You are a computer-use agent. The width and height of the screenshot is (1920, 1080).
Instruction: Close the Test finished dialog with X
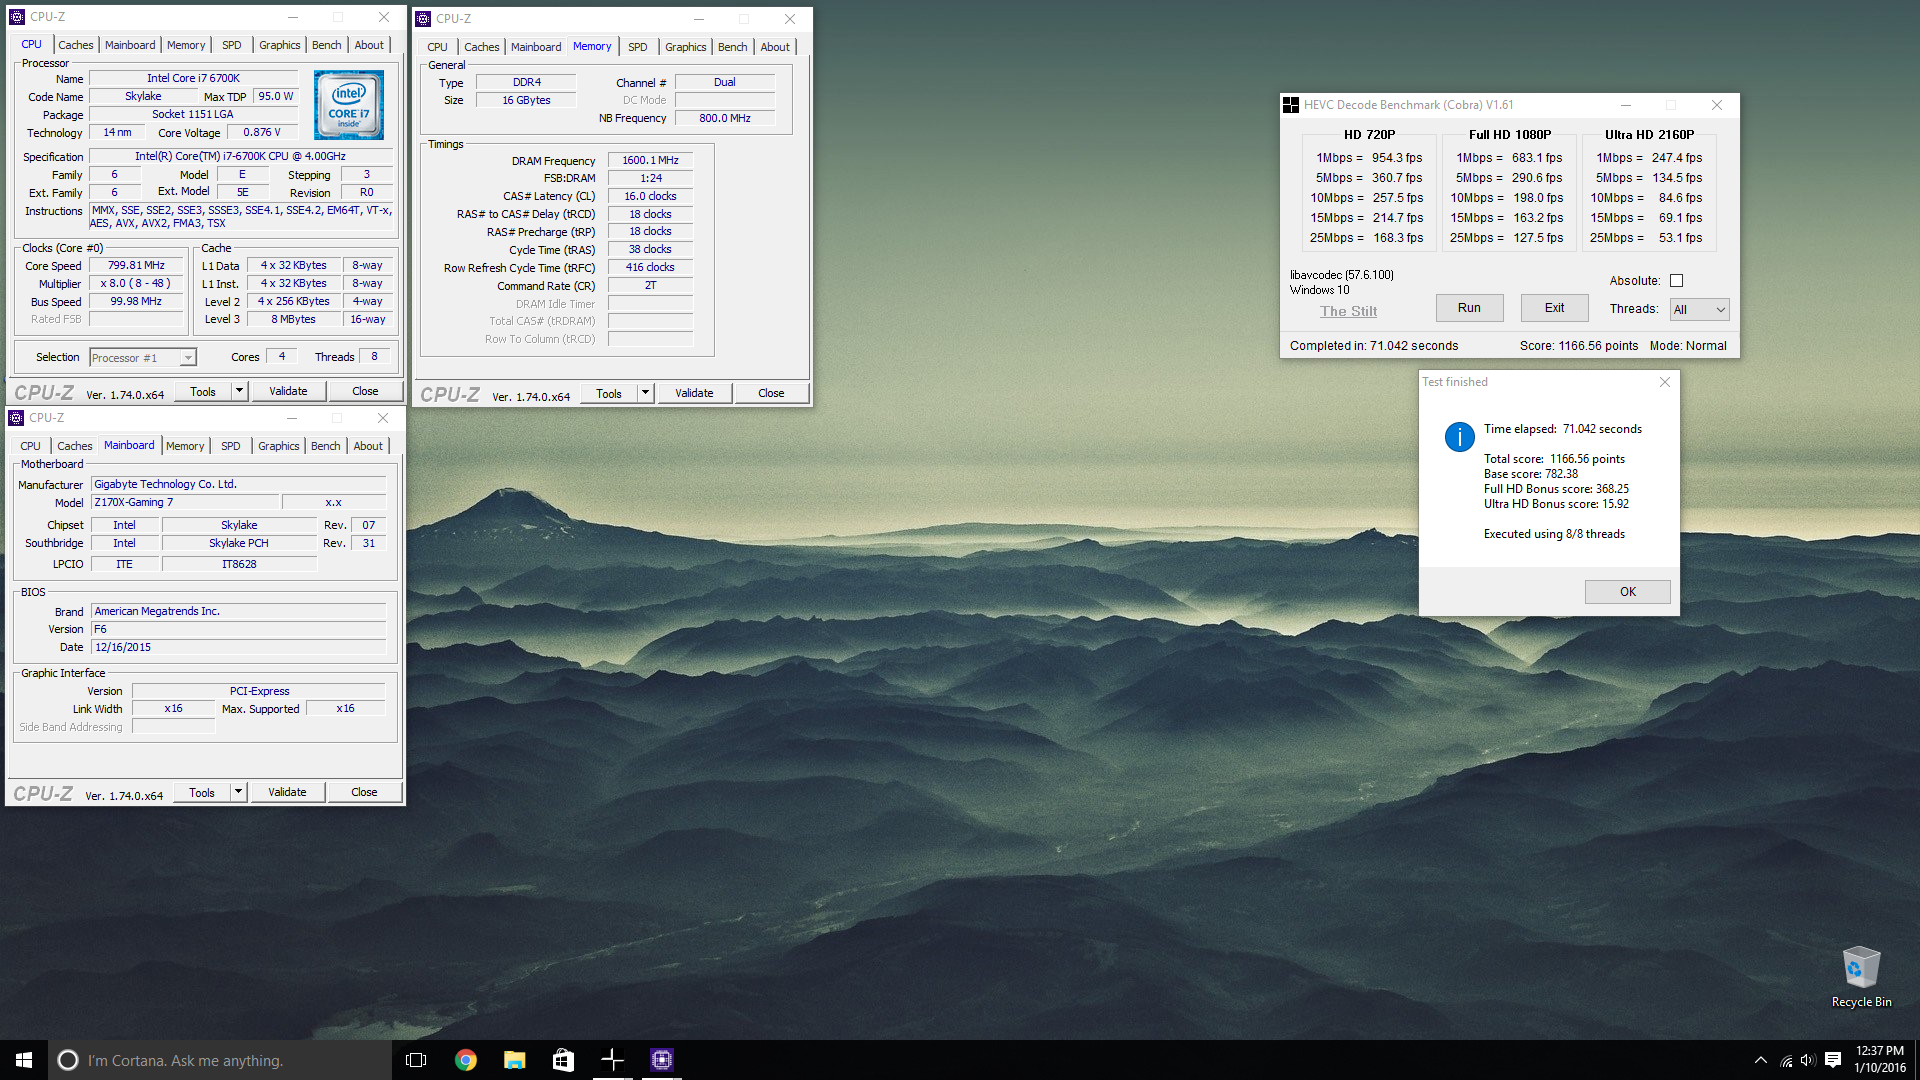click(1665, 382)
